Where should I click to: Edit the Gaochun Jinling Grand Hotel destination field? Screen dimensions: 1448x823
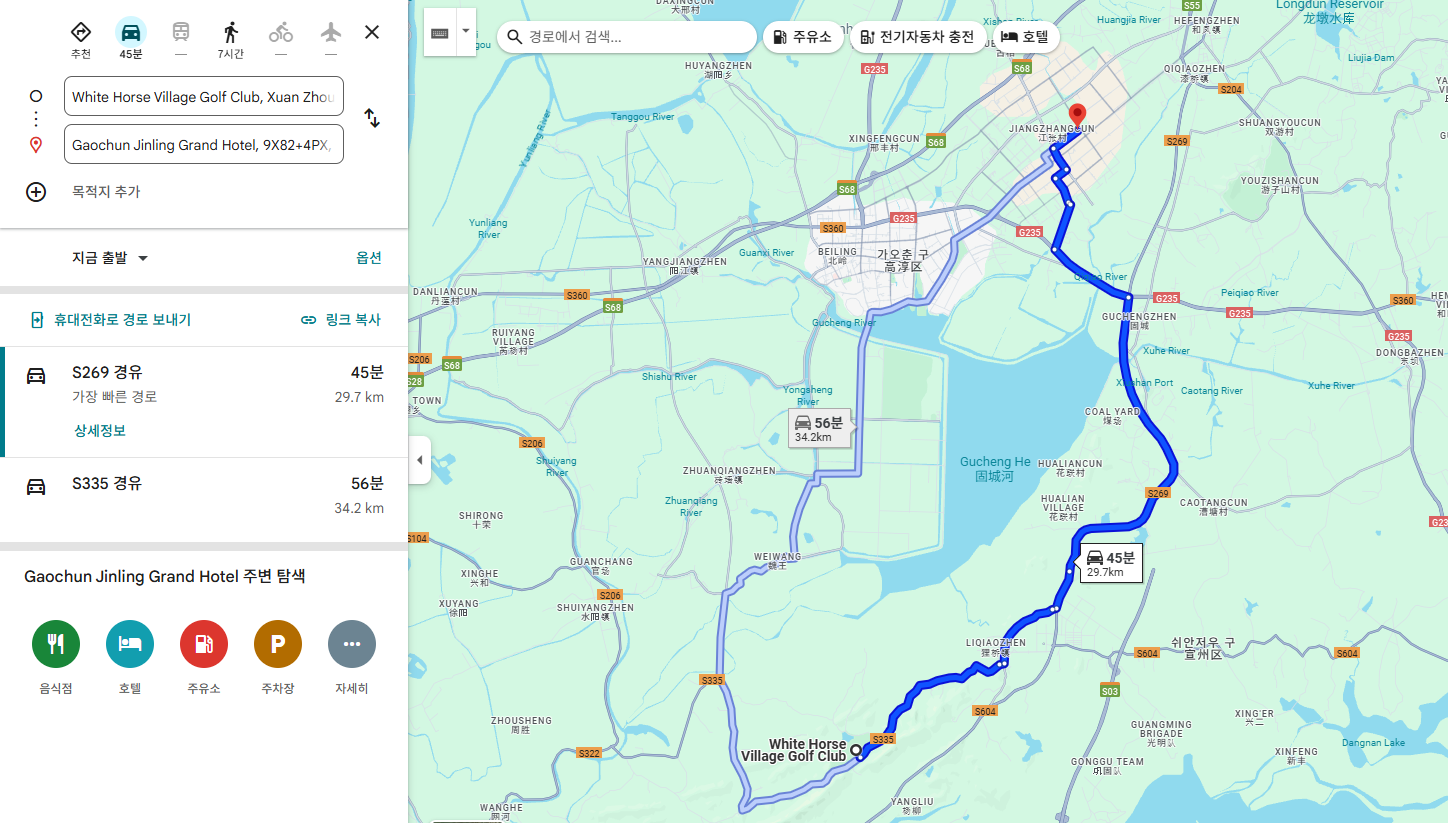tap(204, 145)
